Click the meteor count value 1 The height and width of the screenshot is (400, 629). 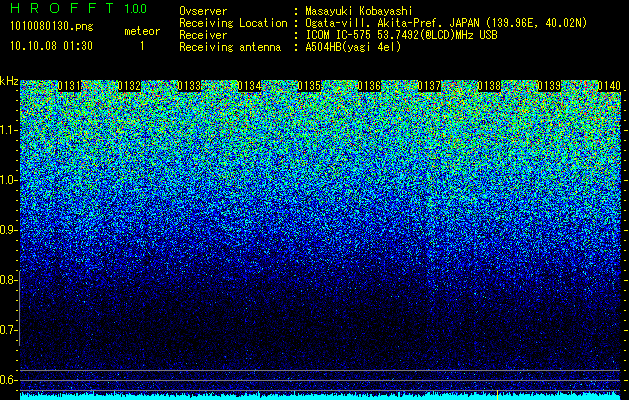click(x=142, y=46)
